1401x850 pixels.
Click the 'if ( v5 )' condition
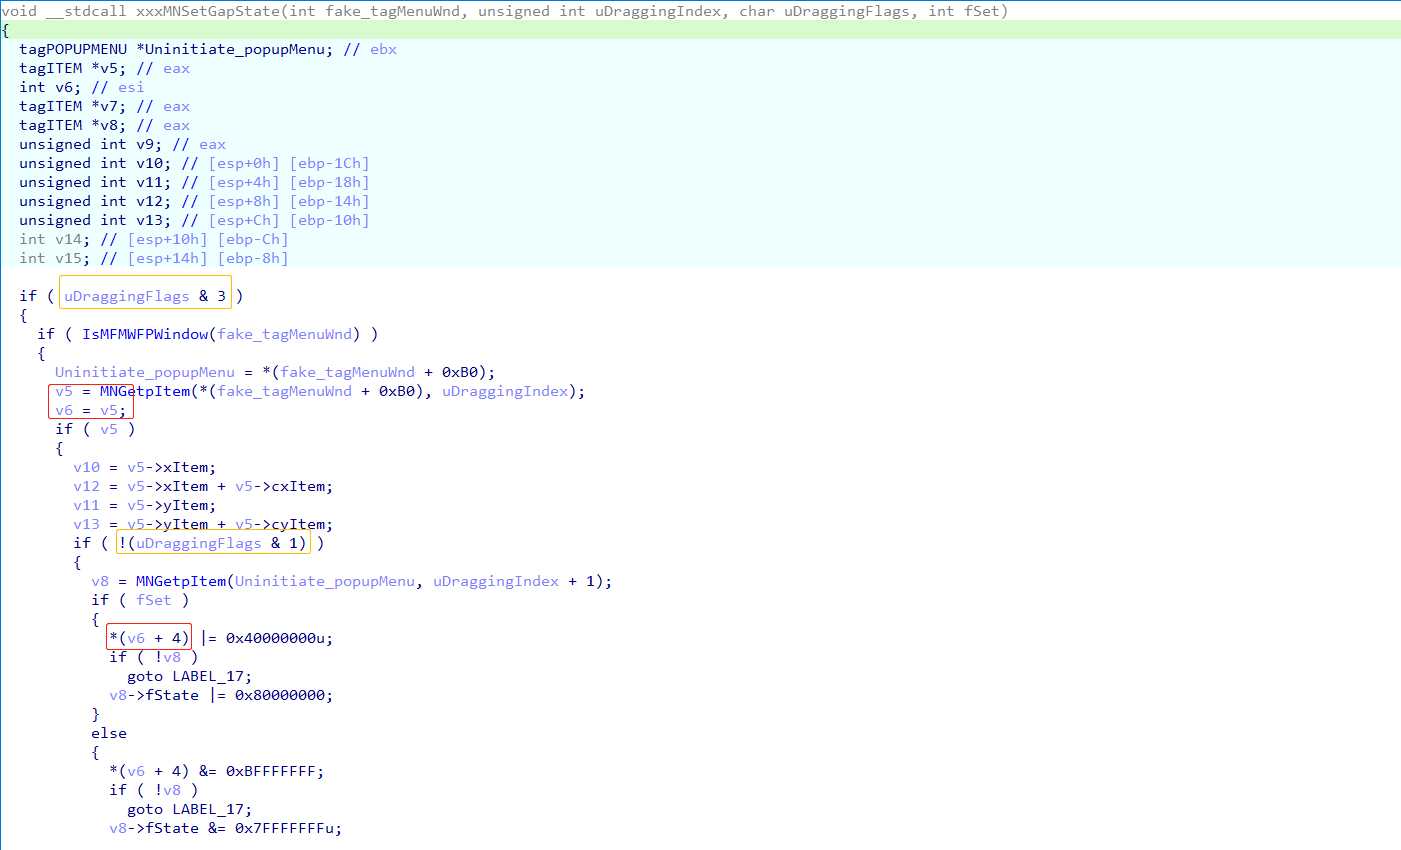click(x=95, y=429)
